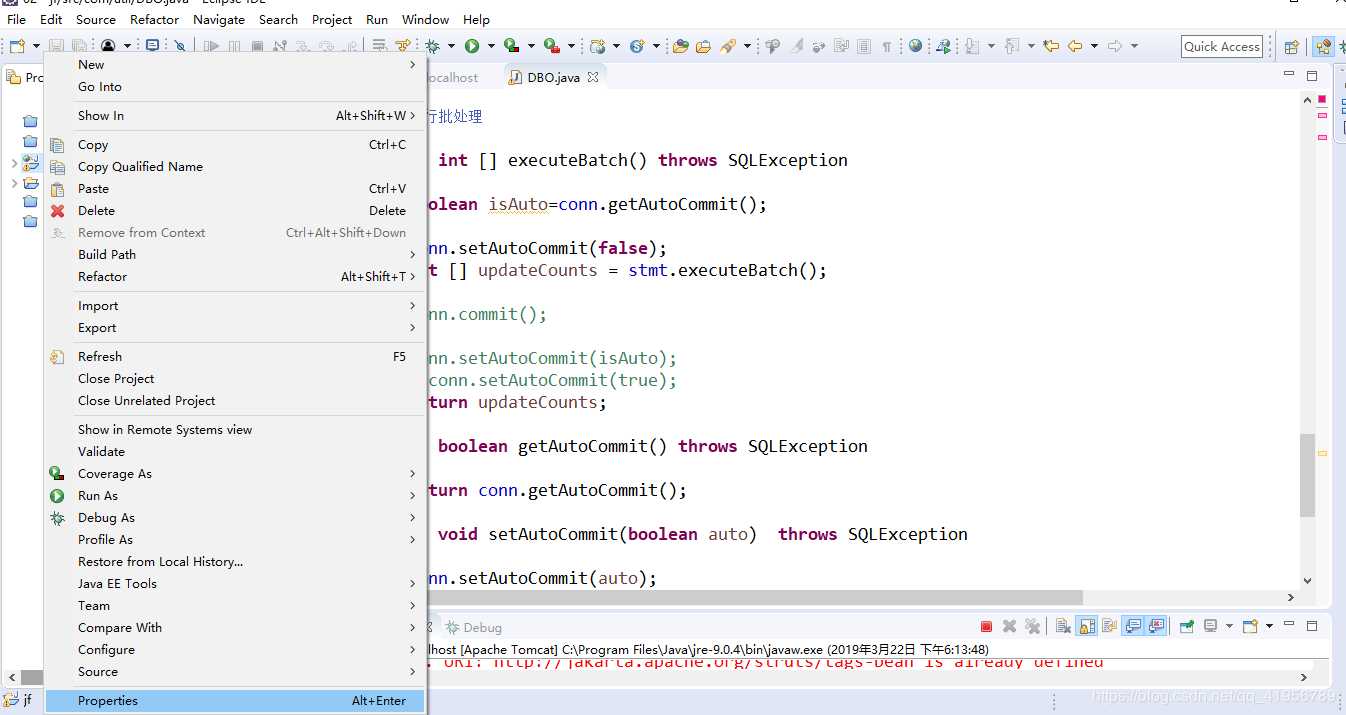Click the Back navigation arrow icon

[1075, 46]
